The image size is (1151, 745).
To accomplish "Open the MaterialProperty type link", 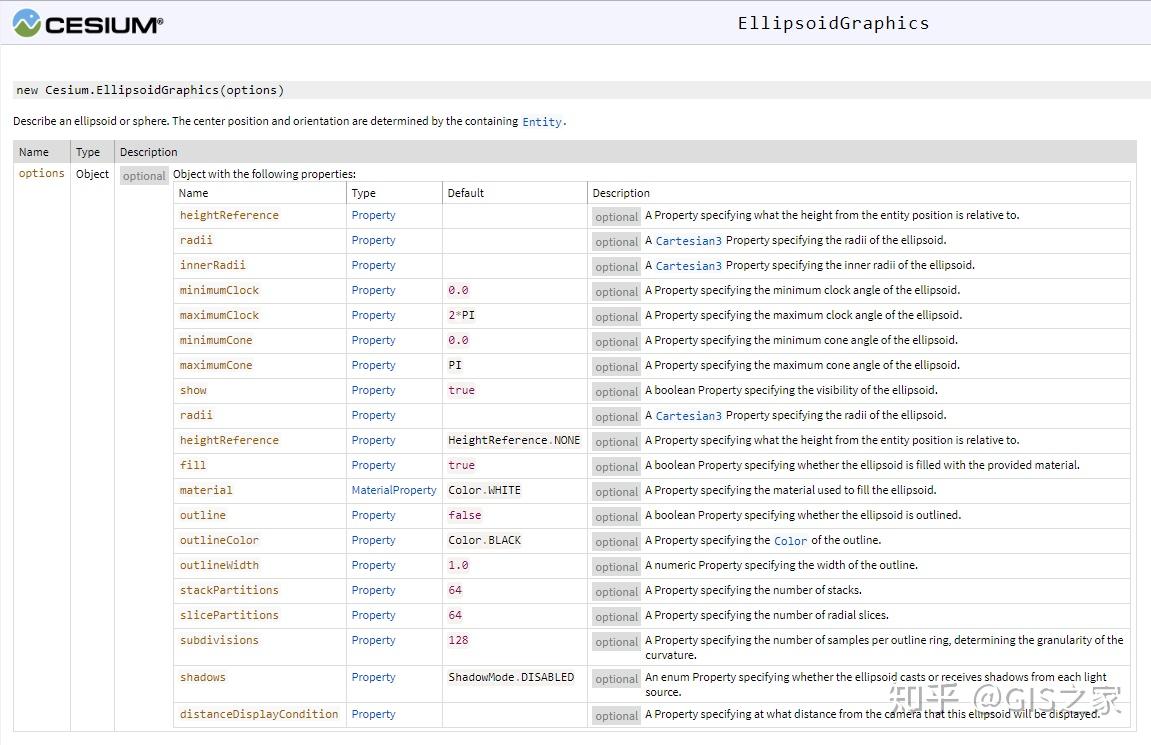I will click(x=394, y=490).
